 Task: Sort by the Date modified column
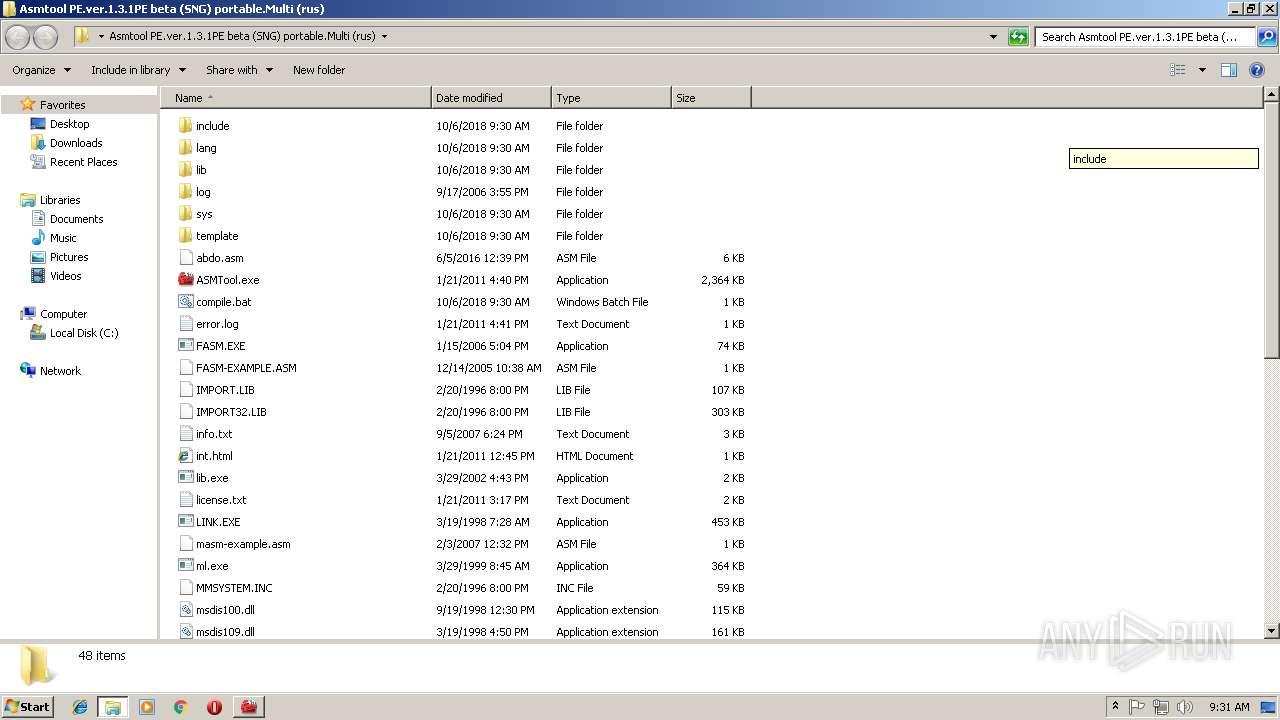pyautogui.click(x=491, y=98)
